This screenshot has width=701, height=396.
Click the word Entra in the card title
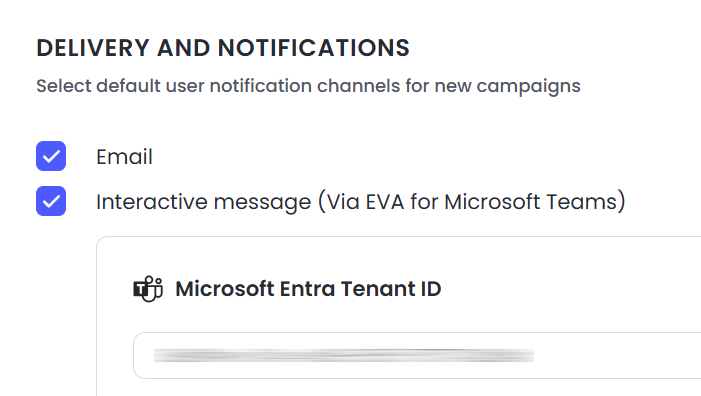307,289
